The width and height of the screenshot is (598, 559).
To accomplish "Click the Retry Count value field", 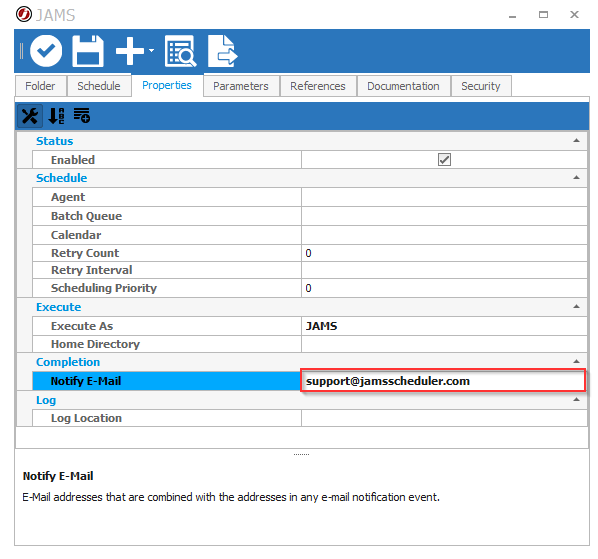I will coord(444,253).
